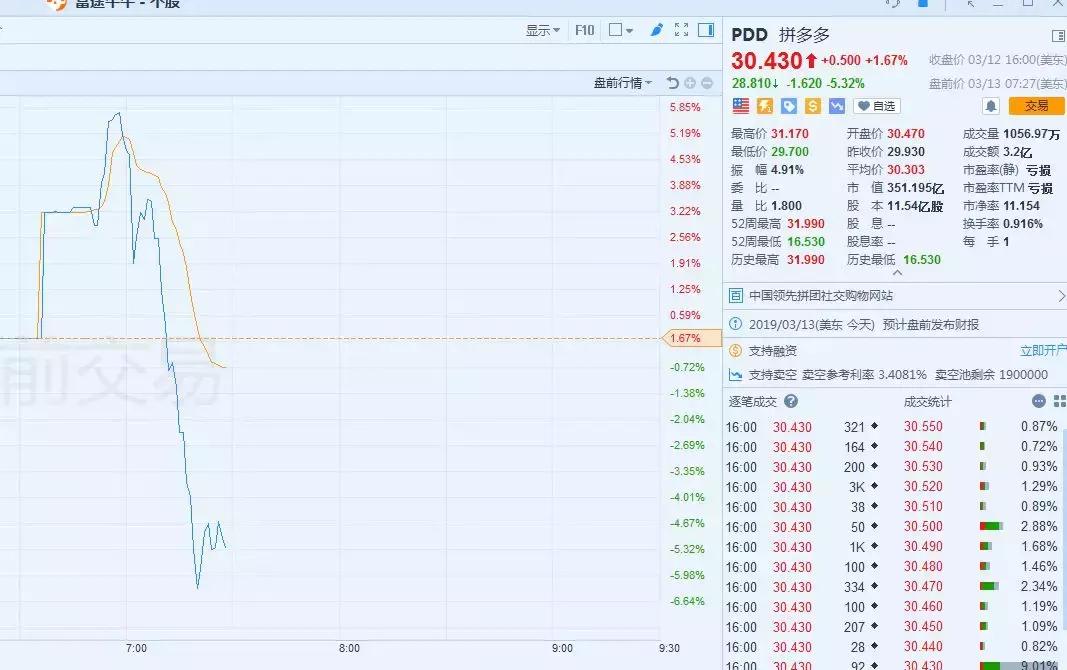The width and height of the screenshot is (1067, 670).
Task: Click the dollar-sign financials icon
Action: tap(813, 106)
